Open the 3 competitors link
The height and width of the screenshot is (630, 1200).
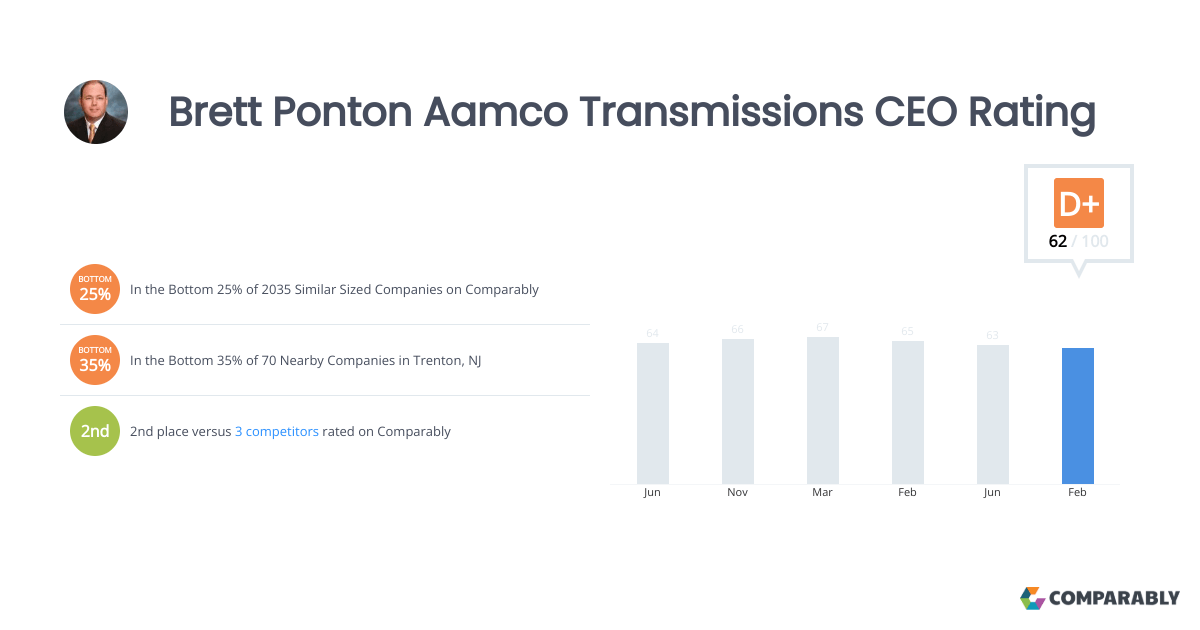coord(277,432)
